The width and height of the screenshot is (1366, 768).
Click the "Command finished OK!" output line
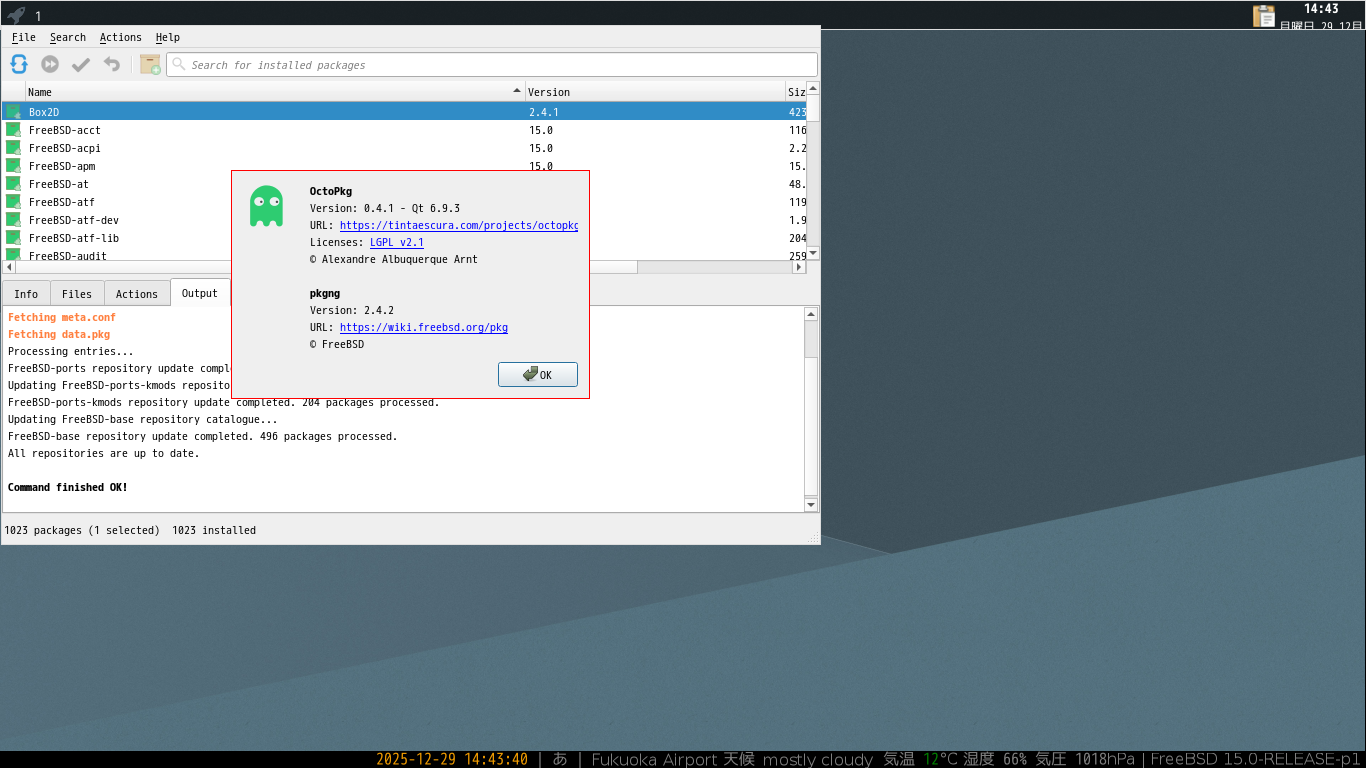point(68,487)
